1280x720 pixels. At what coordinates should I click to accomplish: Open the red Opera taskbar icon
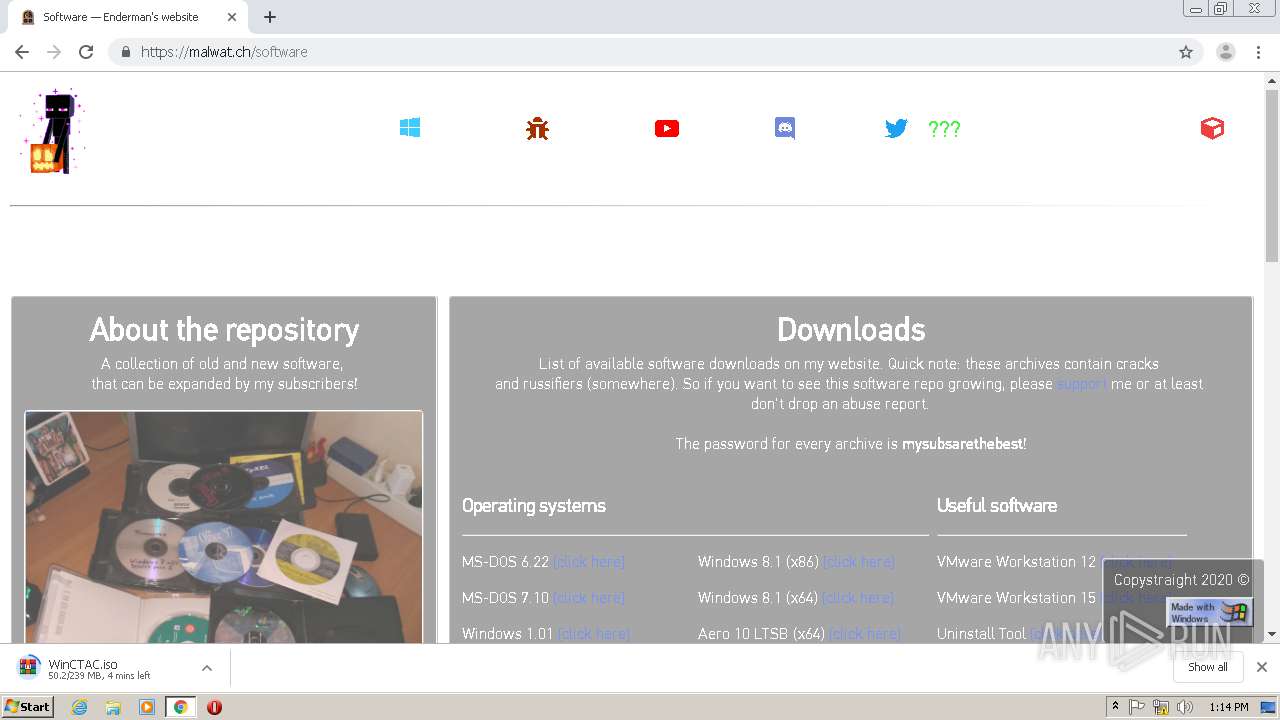tap(214, 707)
